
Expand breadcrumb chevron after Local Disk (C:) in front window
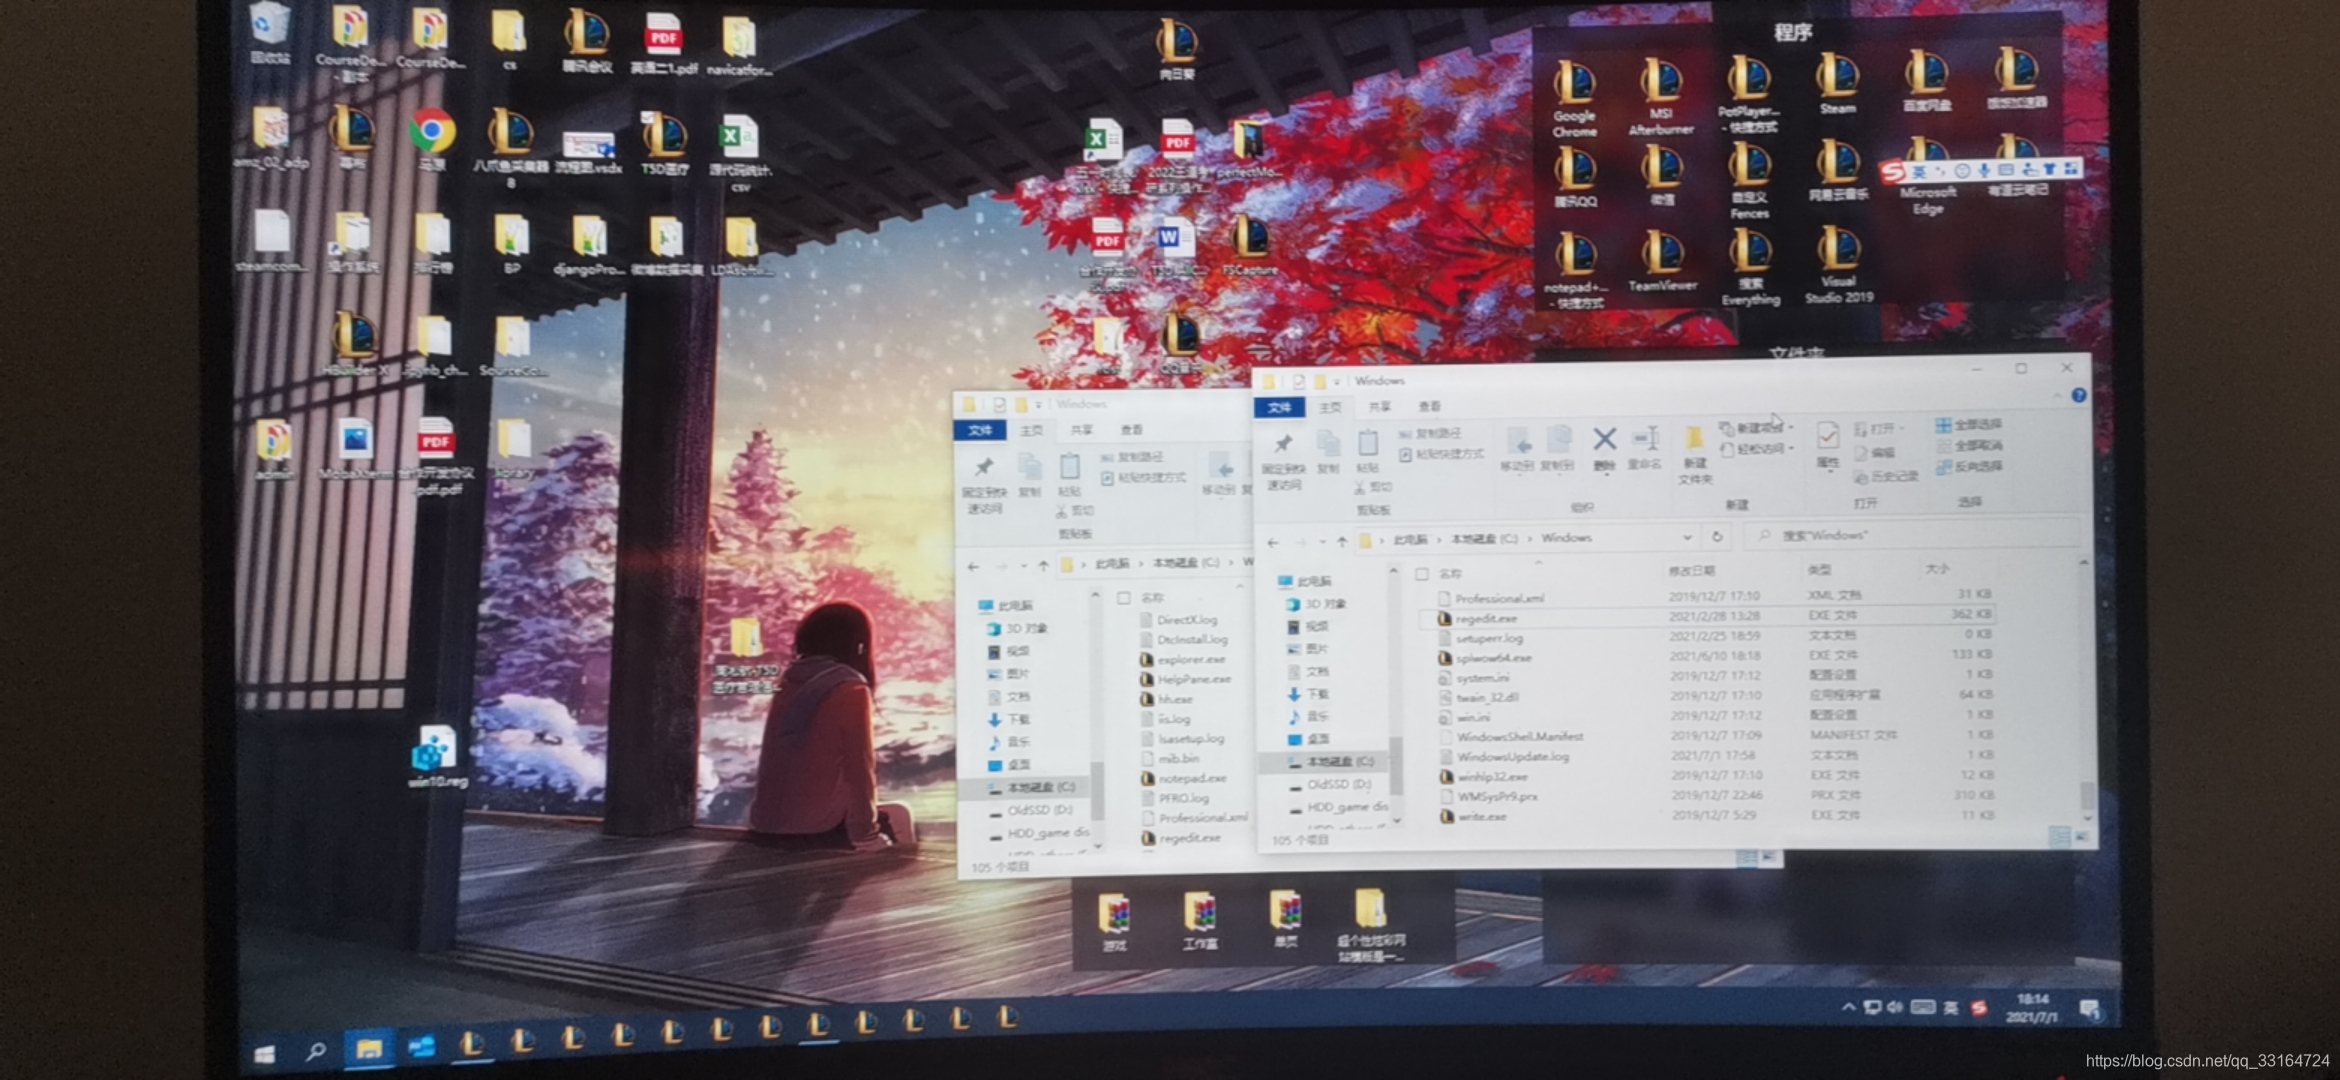click(1529, 538)
